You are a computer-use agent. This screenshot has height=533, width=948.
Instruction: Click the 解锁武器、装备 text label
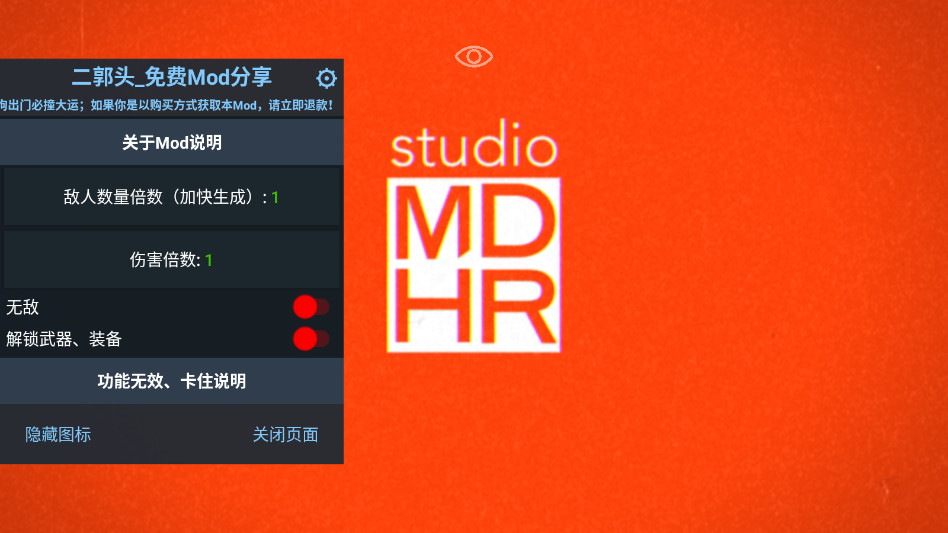pos(64,339)
